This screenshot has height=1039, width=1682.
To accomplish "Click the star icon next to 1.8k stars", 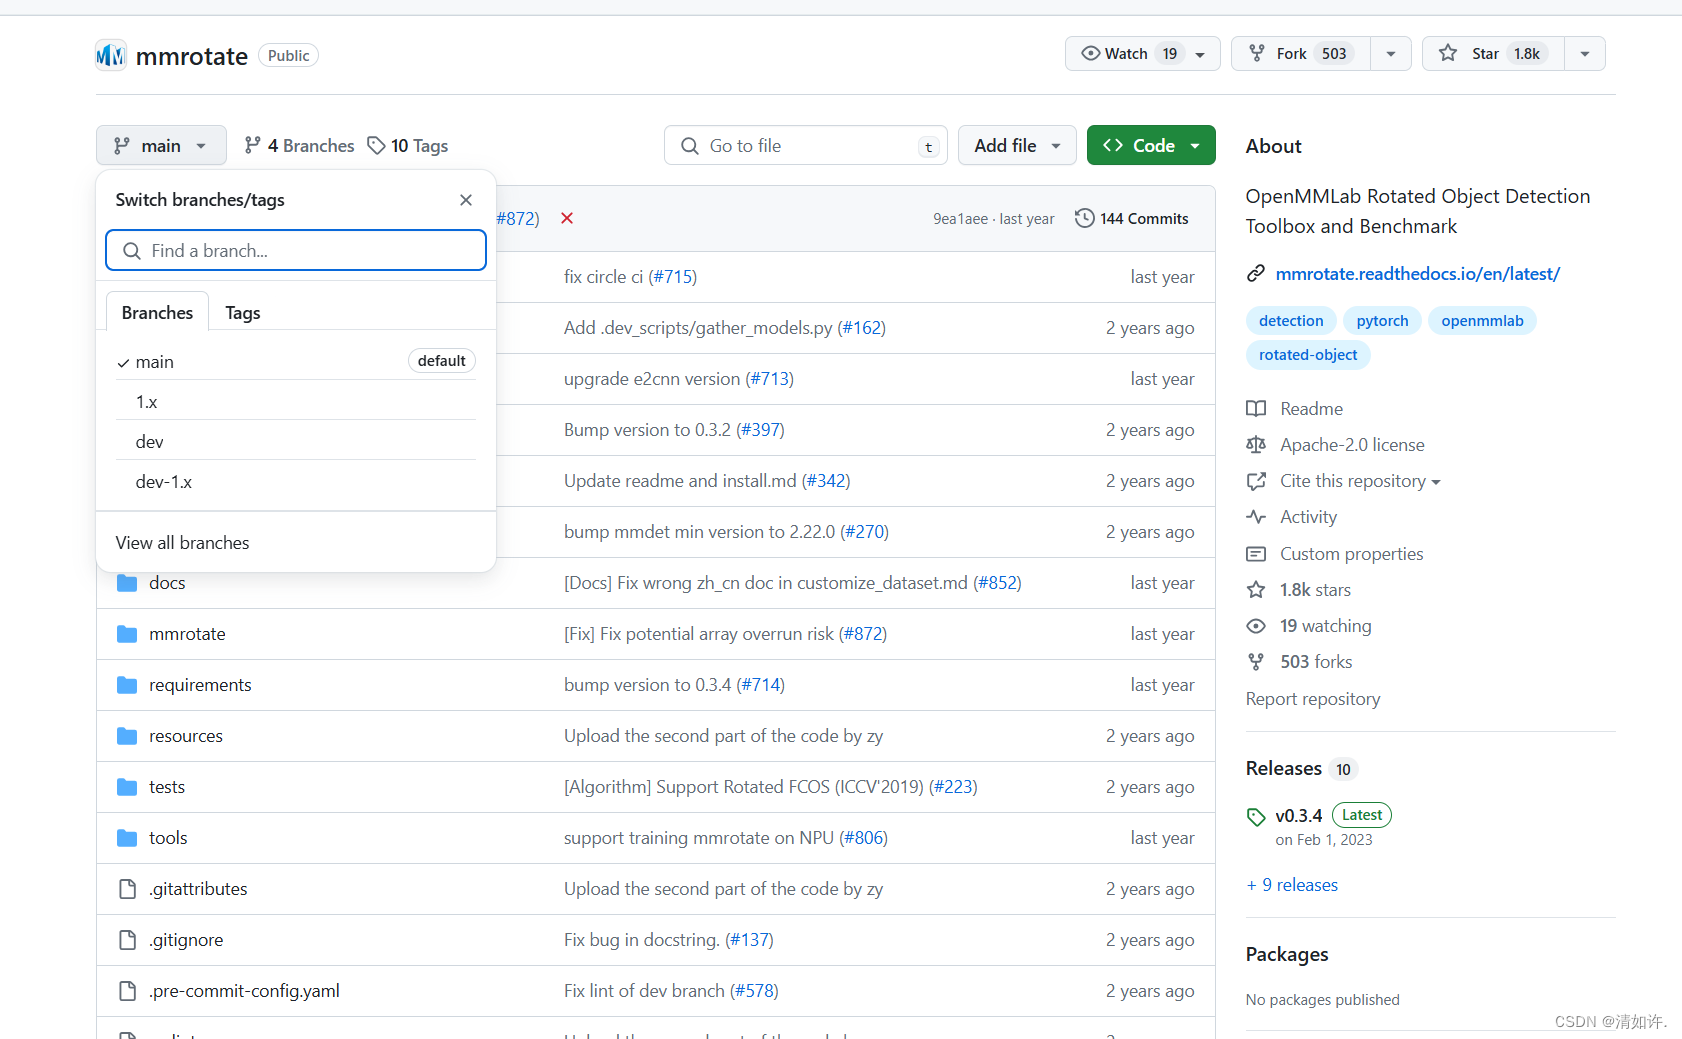I will pos(1256,590).
